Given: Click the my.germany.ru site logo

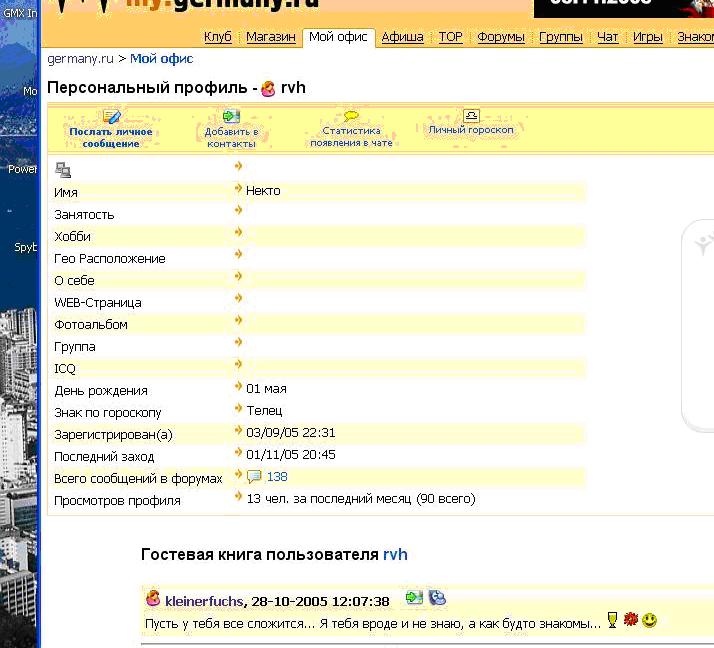Looking at the screenshot, I should (187, 5).
